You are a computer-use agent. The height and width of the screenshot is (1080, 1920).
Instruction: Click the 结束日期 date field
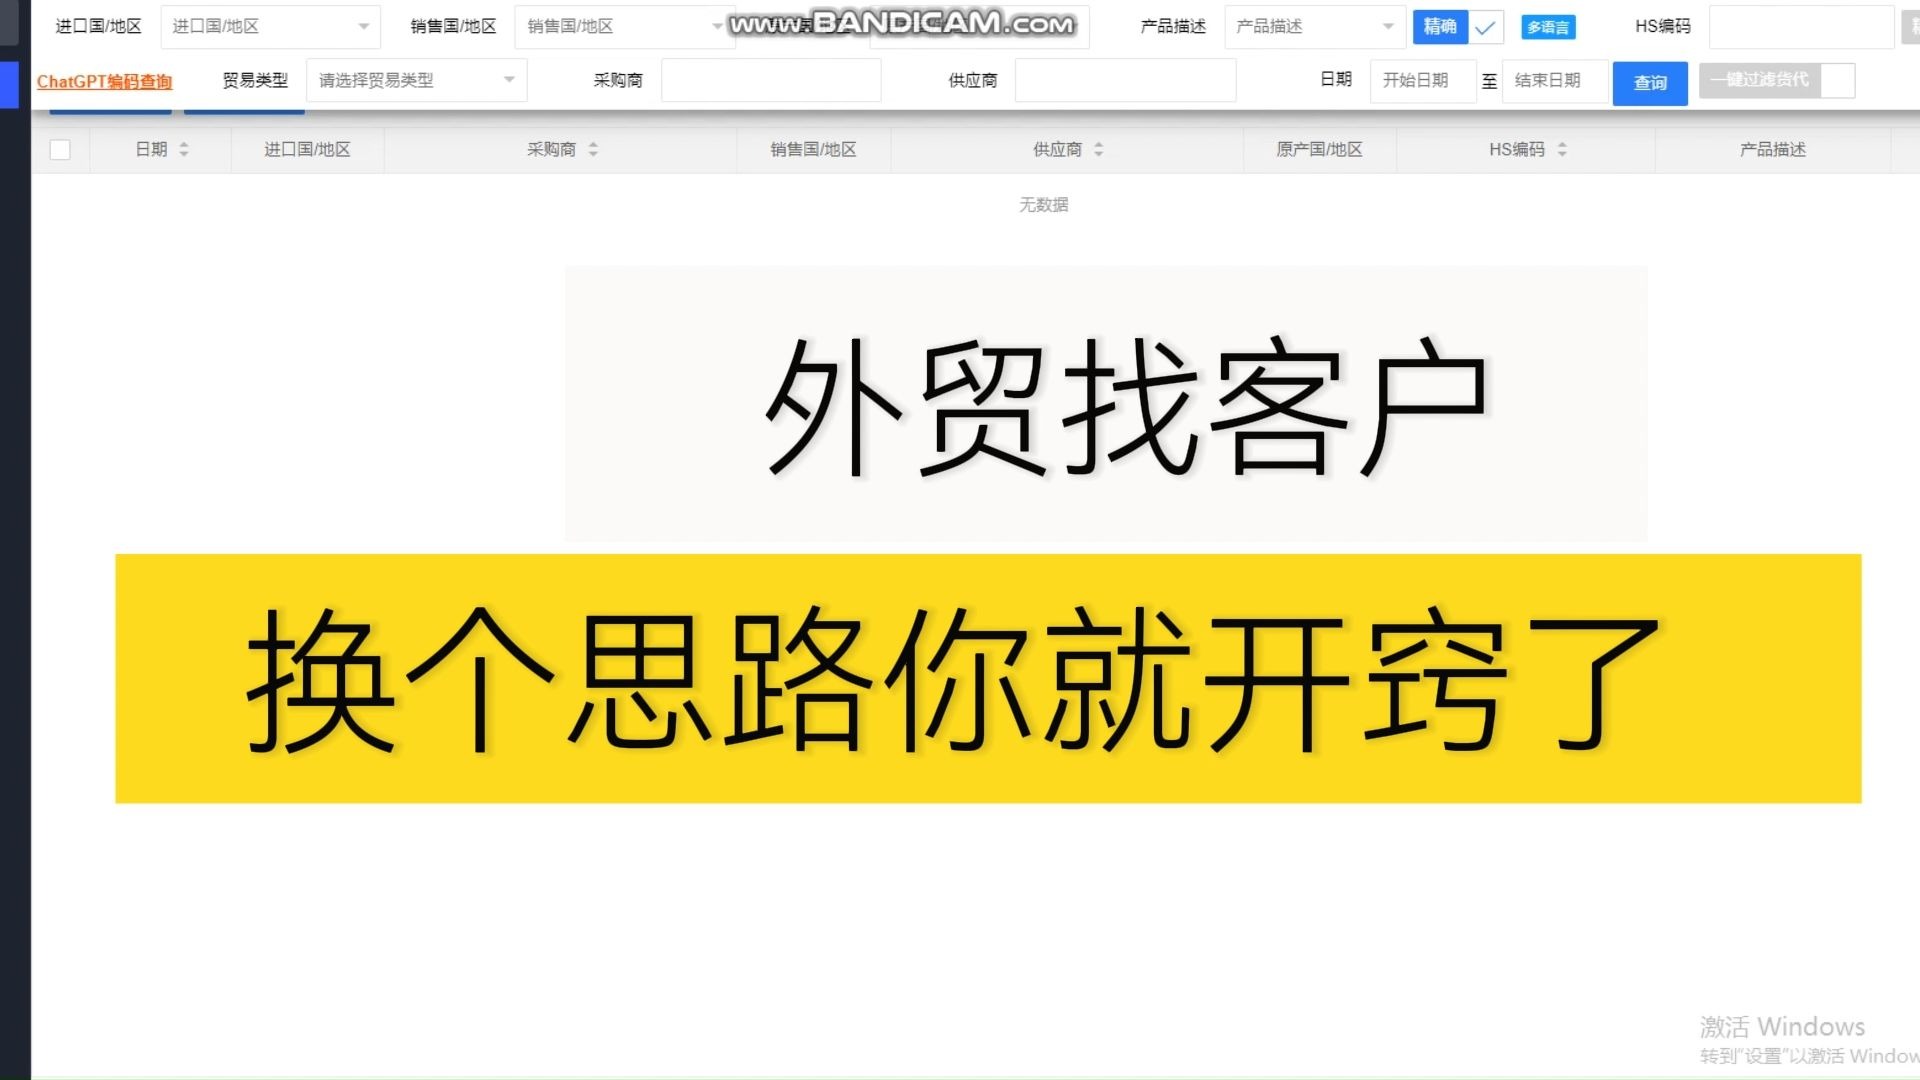1555,80
